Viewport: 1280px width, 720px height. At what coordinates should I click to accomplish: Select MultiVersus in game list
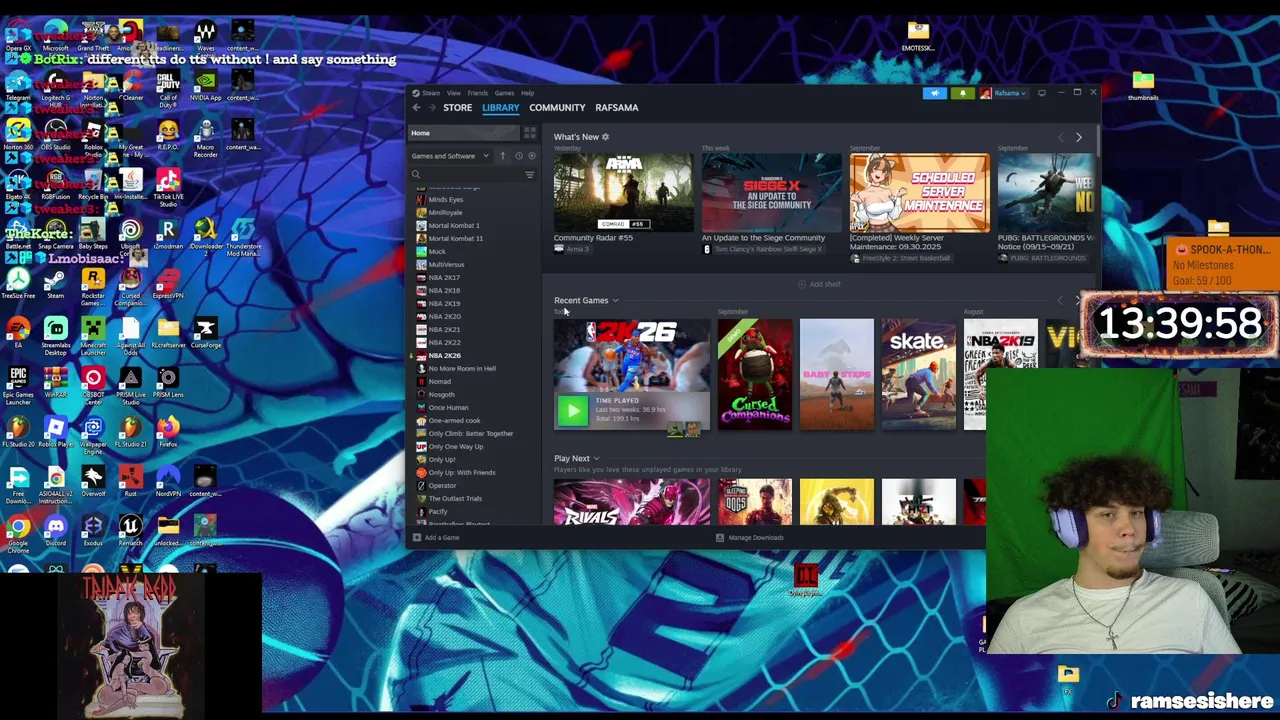(x=446, y=265)
